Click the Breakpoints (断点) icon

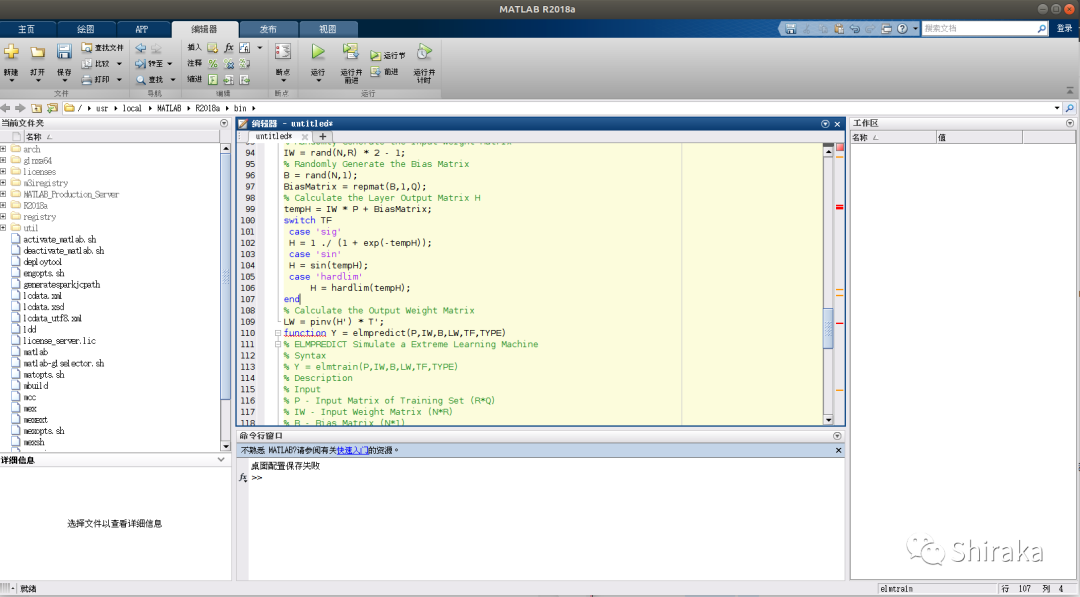283,51
